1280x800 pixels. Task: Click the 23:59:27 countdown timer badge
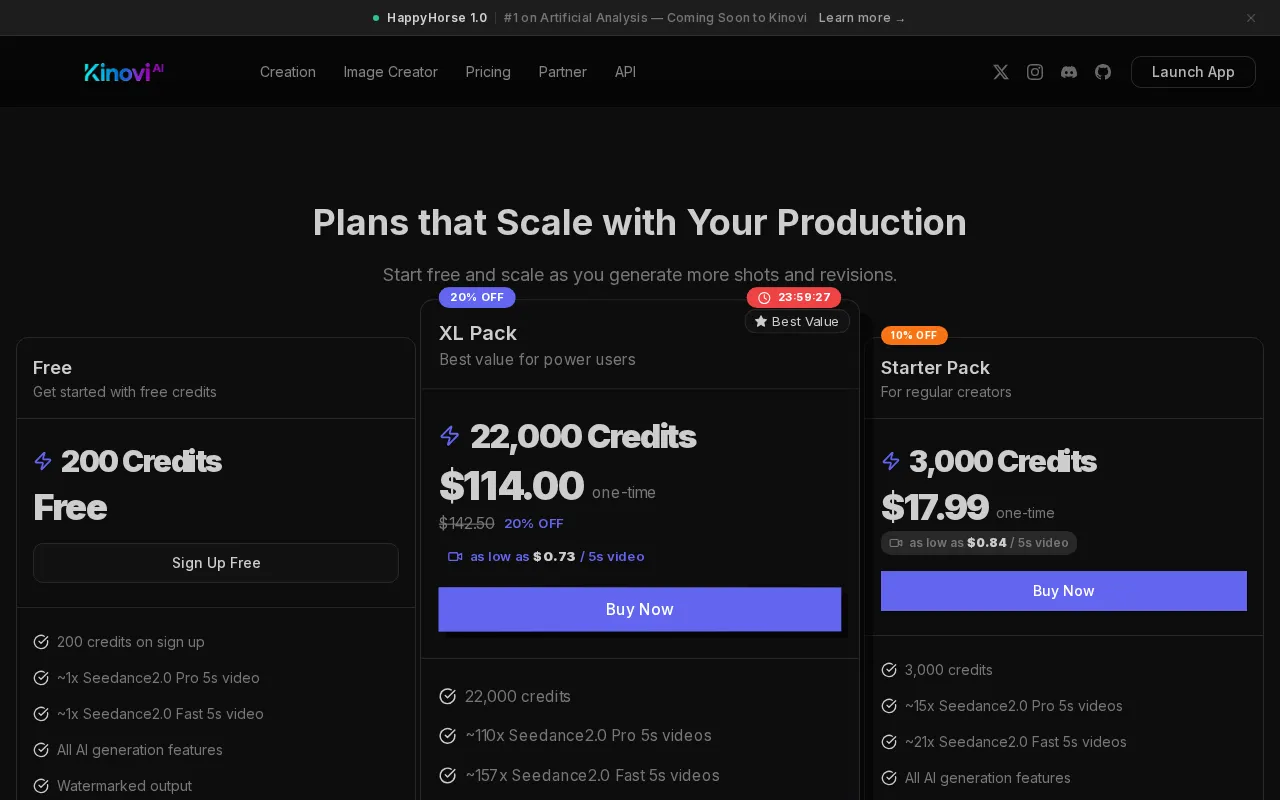(794, 298)
